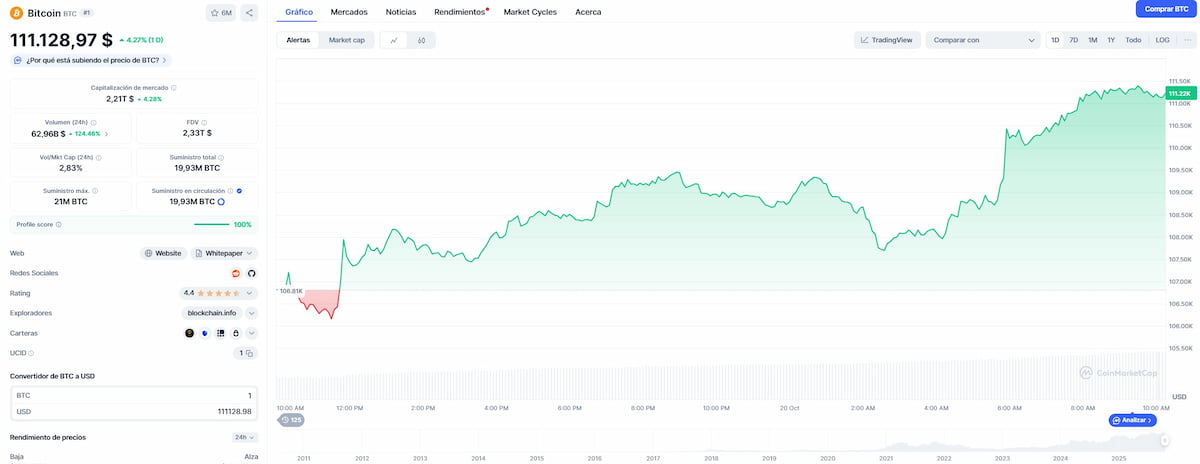Image resolution: width=1200 pixels, height=464 pixels.
Task: Click the circulating supply progress ring icon
Action: pos(220,202)
